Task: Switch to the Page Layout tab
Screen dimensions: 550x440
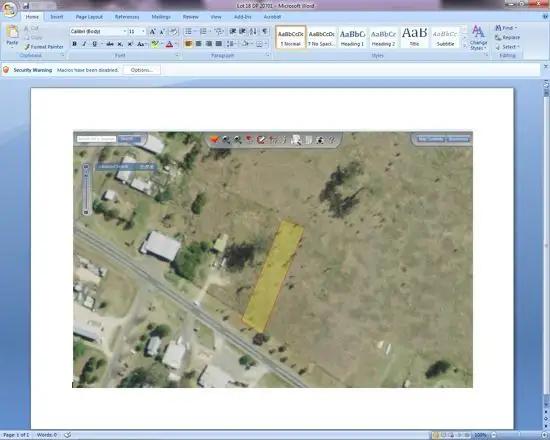Action: 89,17
